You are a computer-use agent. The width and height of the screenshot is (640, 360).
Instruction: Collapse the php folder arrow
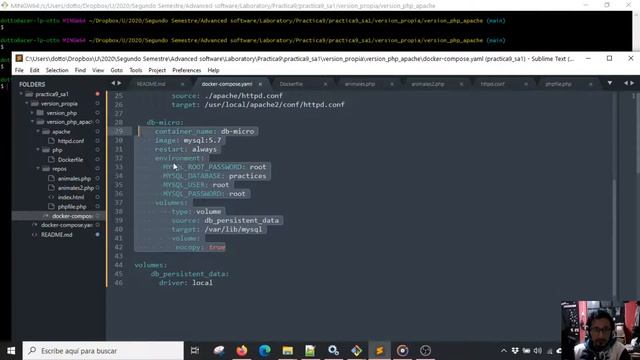click(x=38, y=150)
